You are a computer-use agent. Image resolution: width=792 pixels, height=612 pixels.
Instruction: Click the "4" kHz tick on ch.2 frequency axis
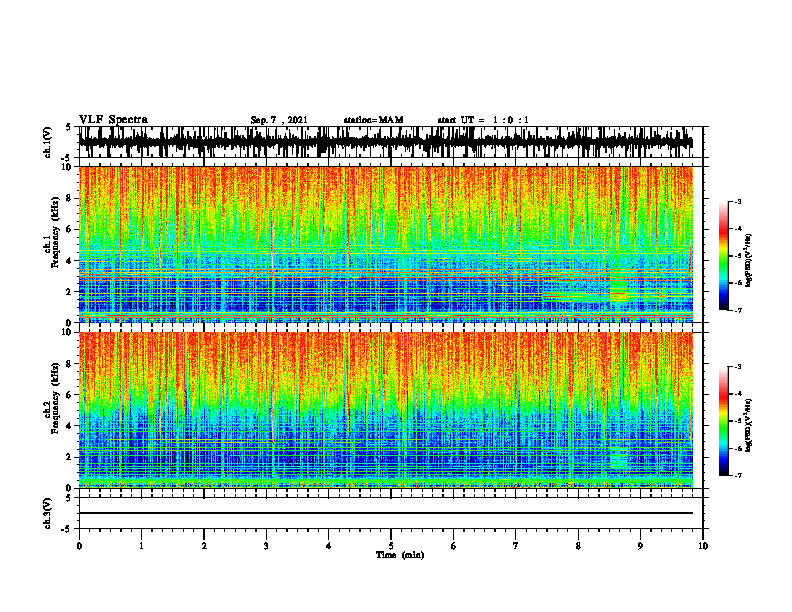click(x=70, y=426)
